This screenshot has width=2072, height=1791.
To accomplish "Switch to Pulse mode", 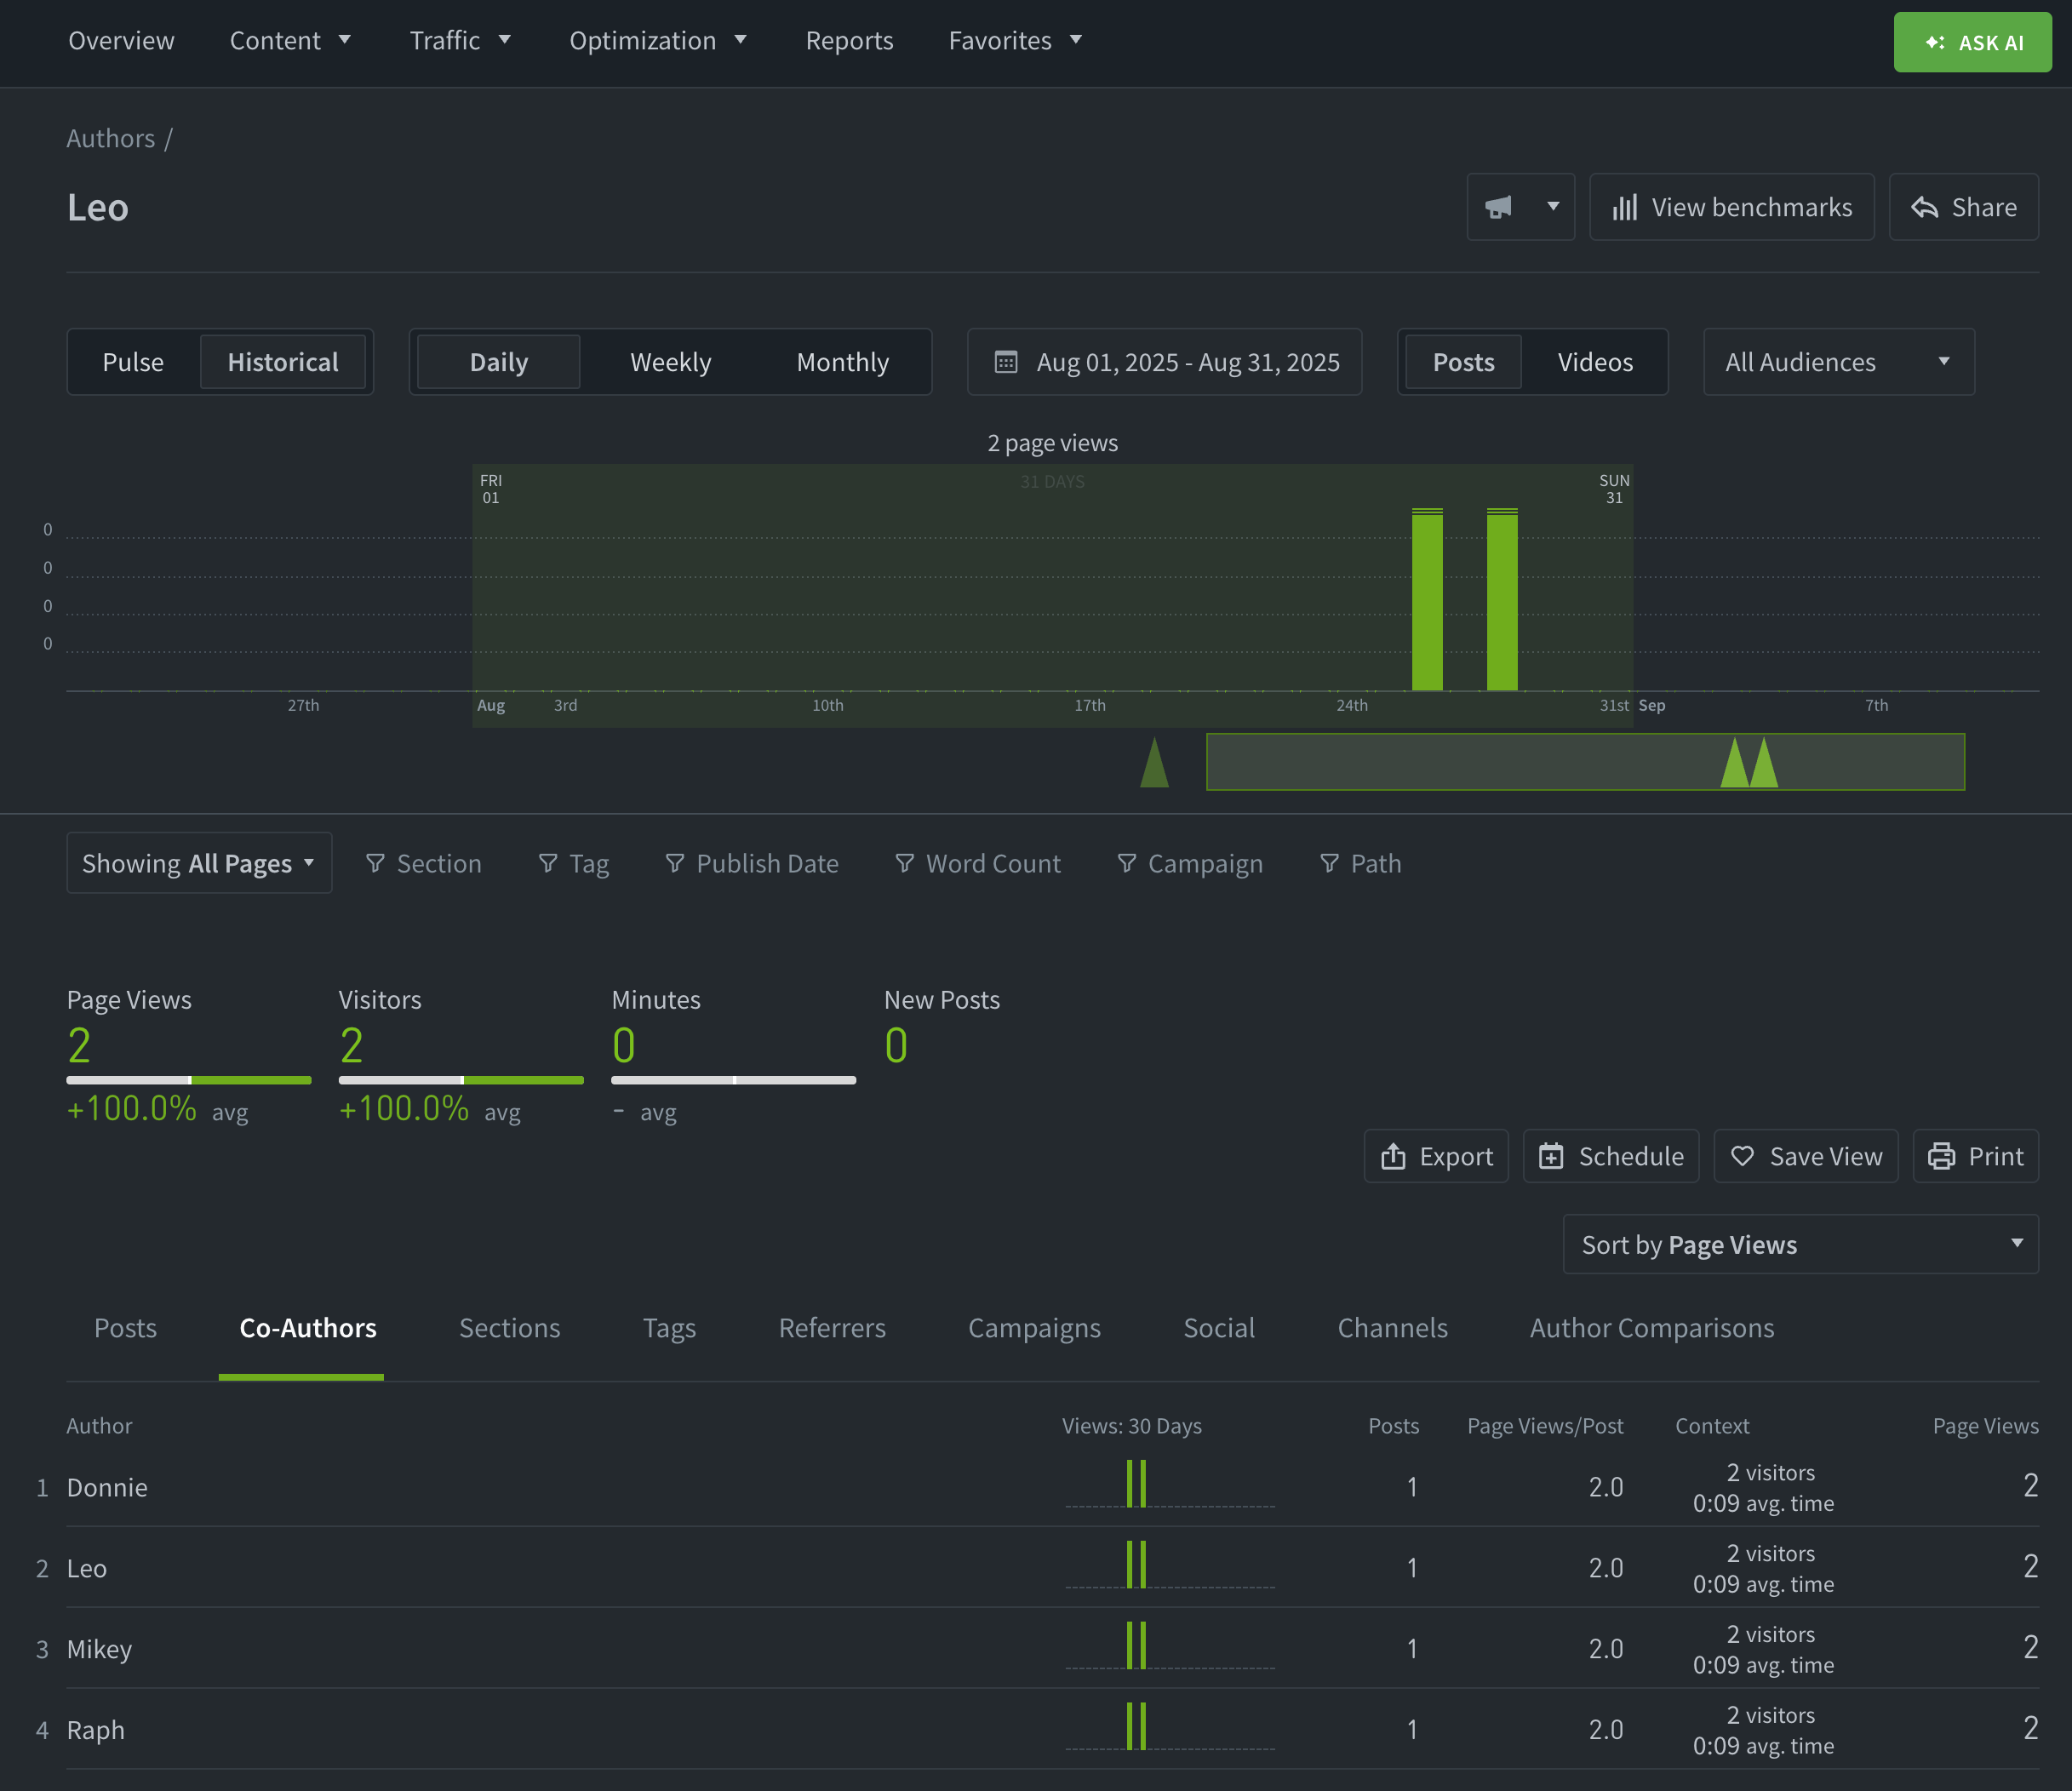I will 133,362.
